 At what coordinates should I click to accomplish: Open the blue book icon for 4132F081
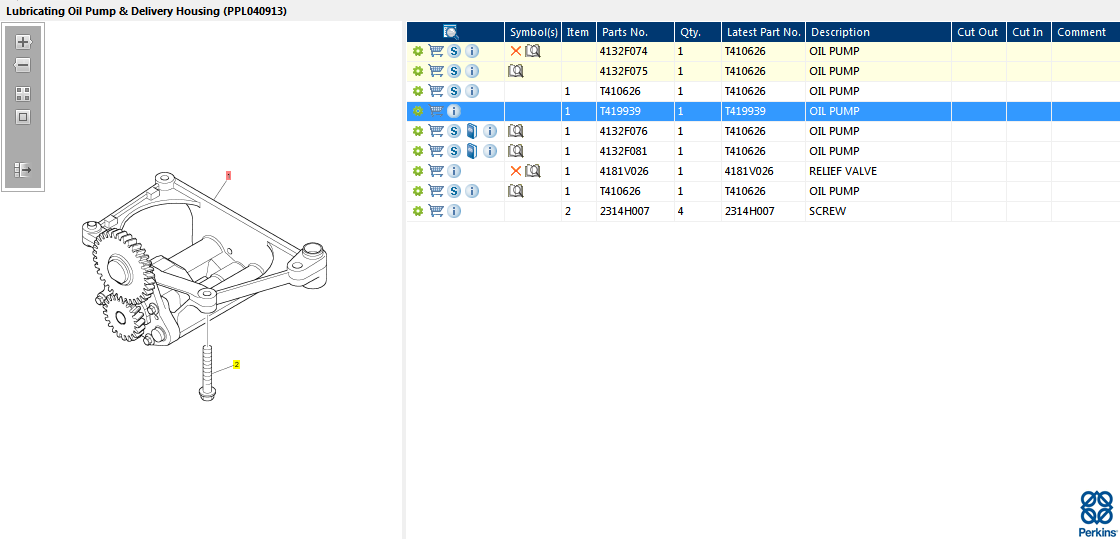471,151
